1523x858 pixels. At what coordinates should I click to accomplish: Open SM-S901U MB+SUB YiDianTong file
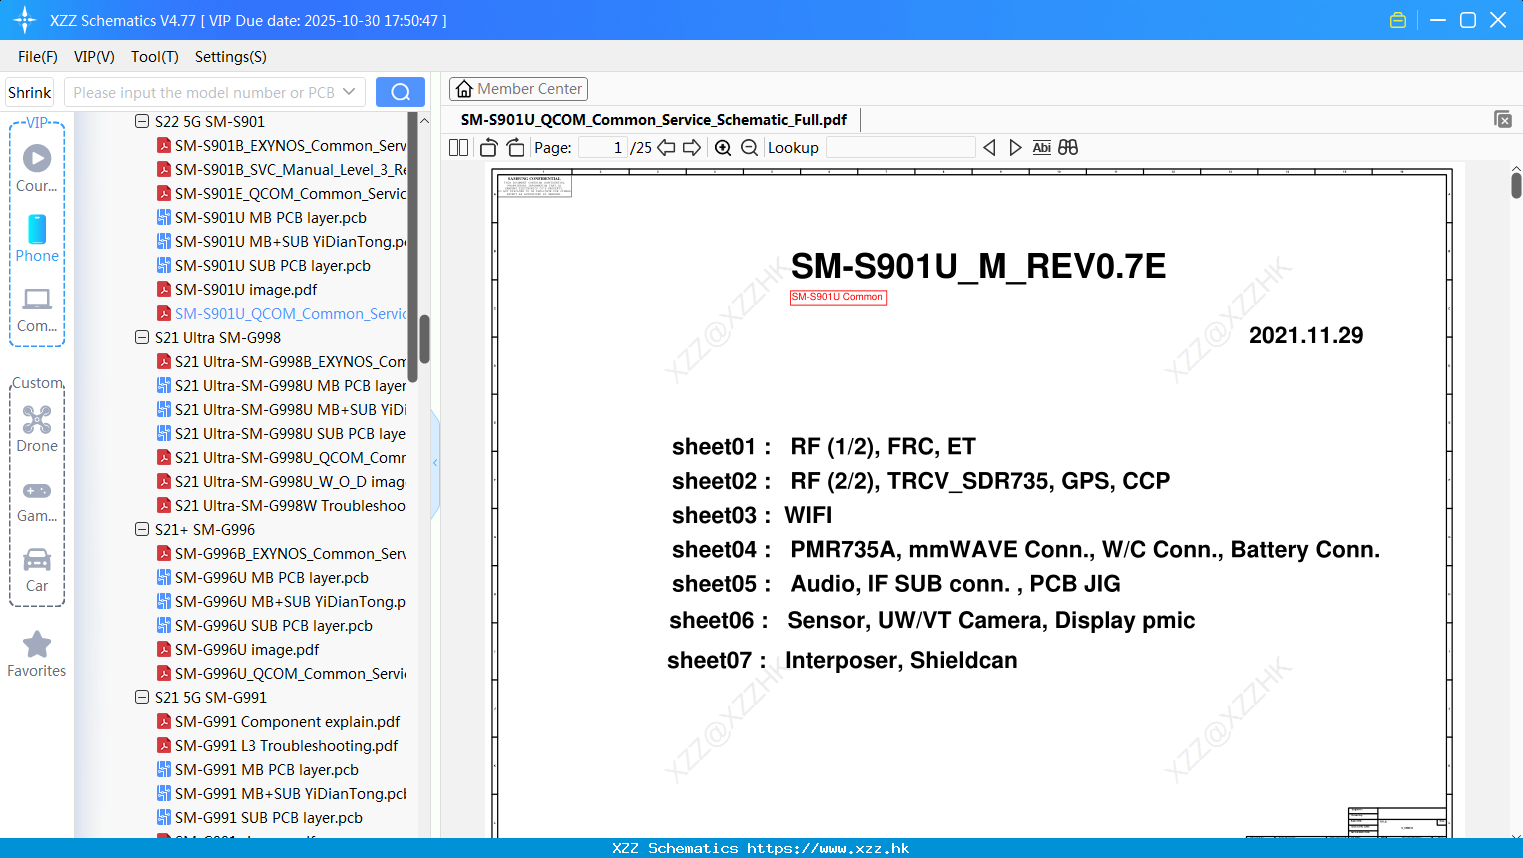281,241
